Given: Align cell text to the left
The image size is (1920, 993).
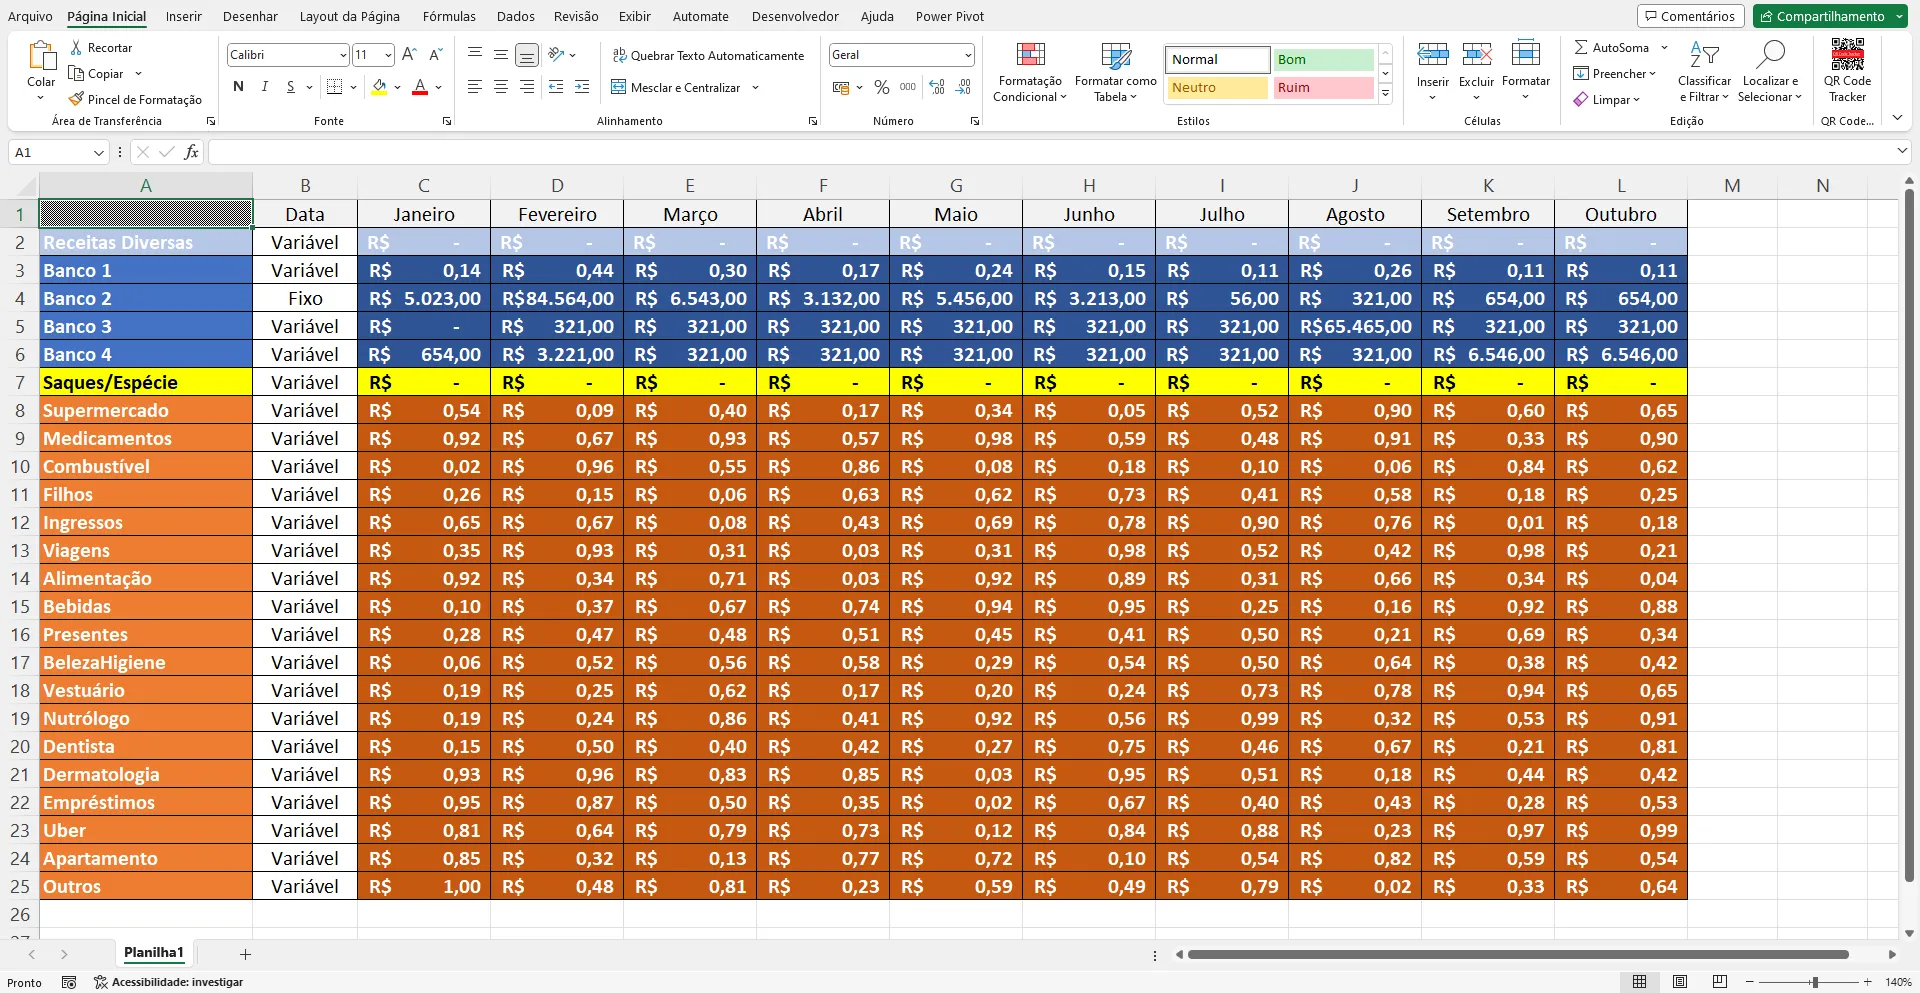Looking at the screenshot, I should point(475,87).
